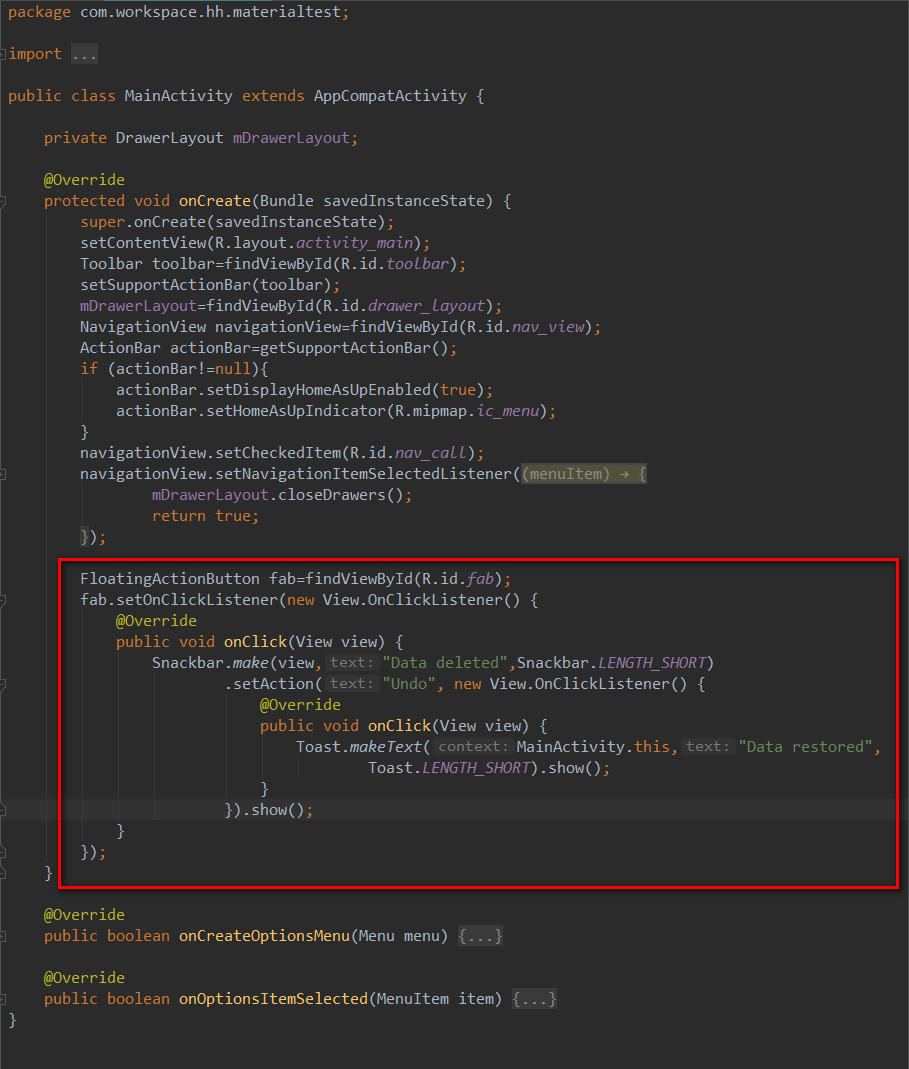Expand the folded onOptionsItemSelected '{...}' body
This screenshot has height=1069, width=909.
(x=535, y=999)
